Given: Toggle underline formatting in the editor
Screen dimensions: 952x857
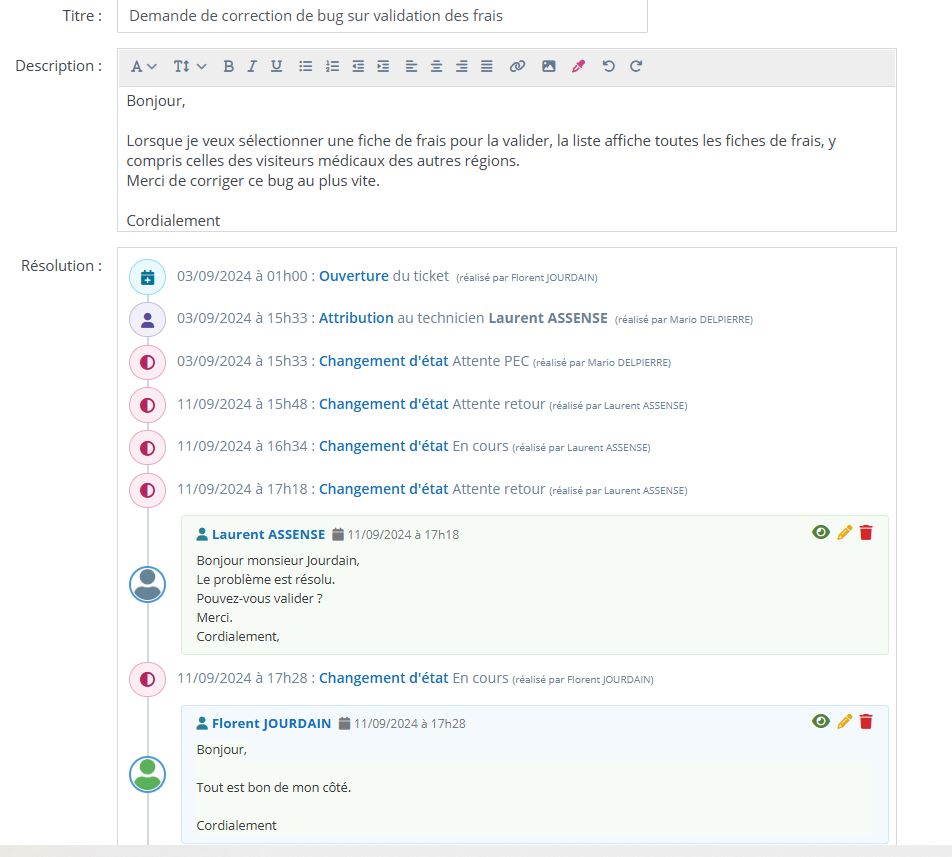Looking at the screenshot, I should pos(276,66).
